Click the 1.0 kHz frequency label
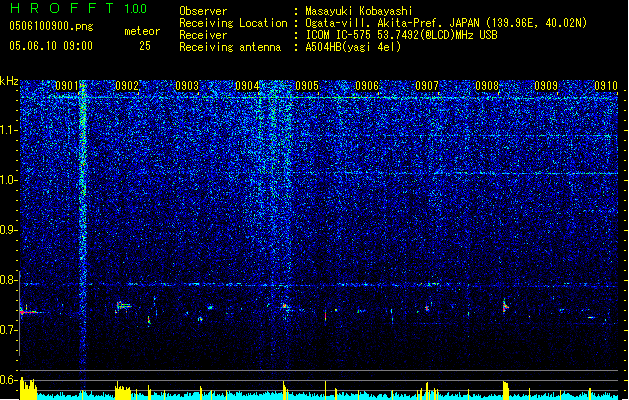The height and width of the screenshot is (400, 629). pyautogui.click(x=9, y=180)
